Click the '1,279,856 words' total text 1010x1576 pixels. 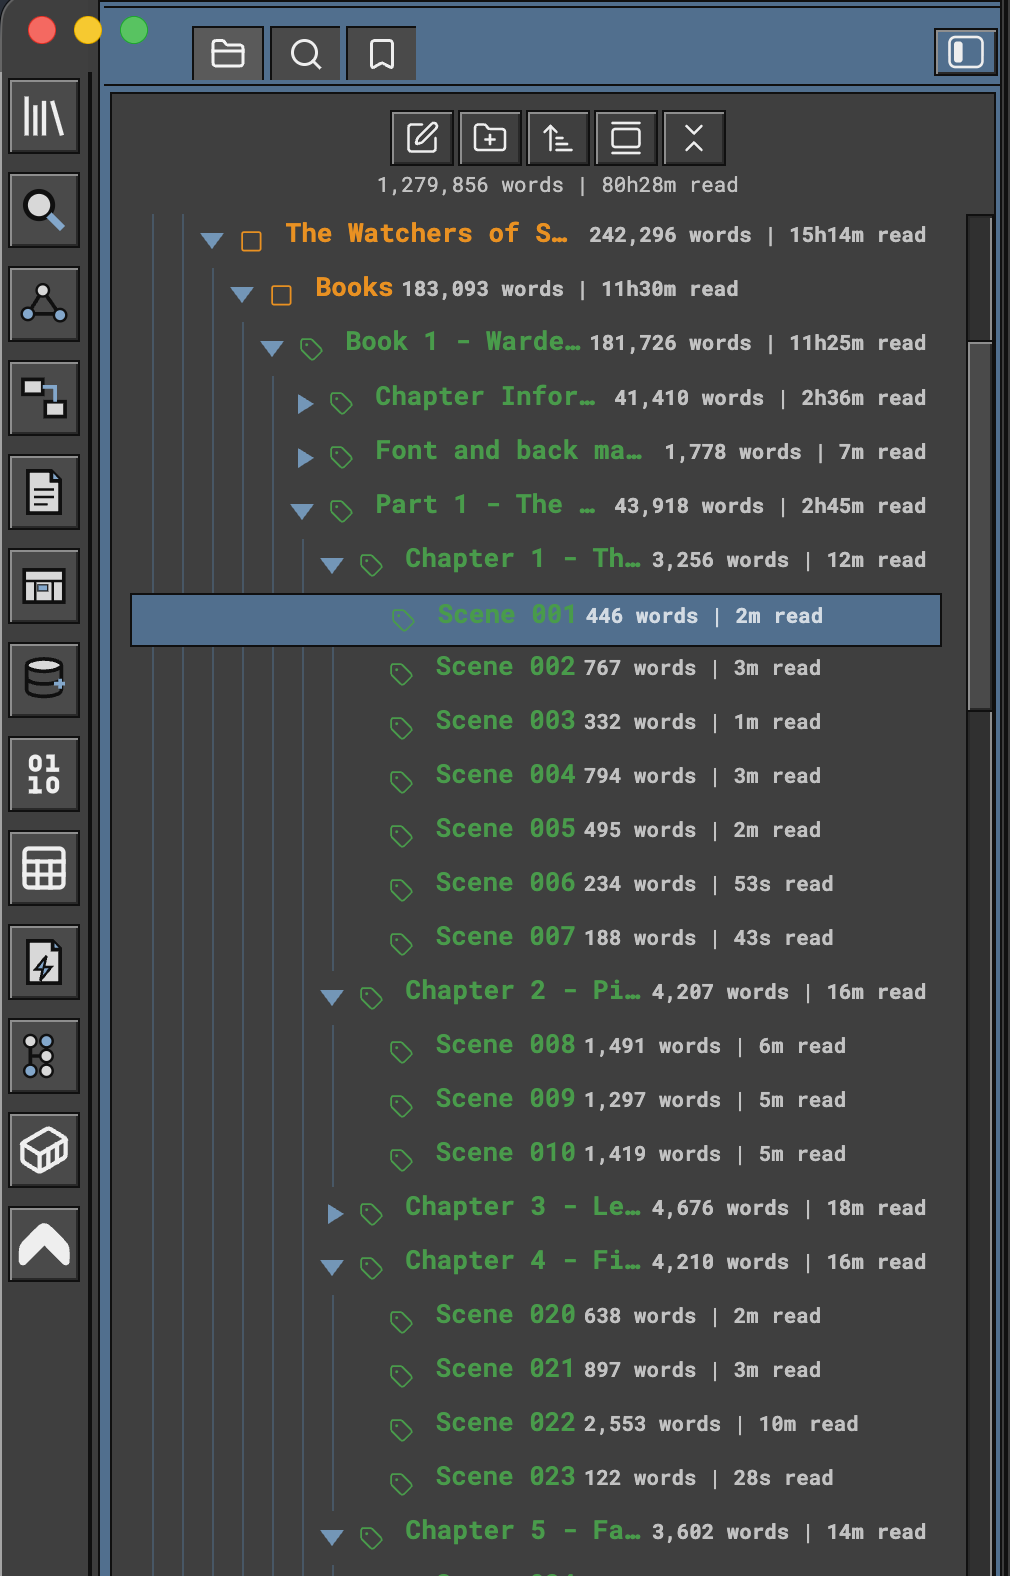470,185
